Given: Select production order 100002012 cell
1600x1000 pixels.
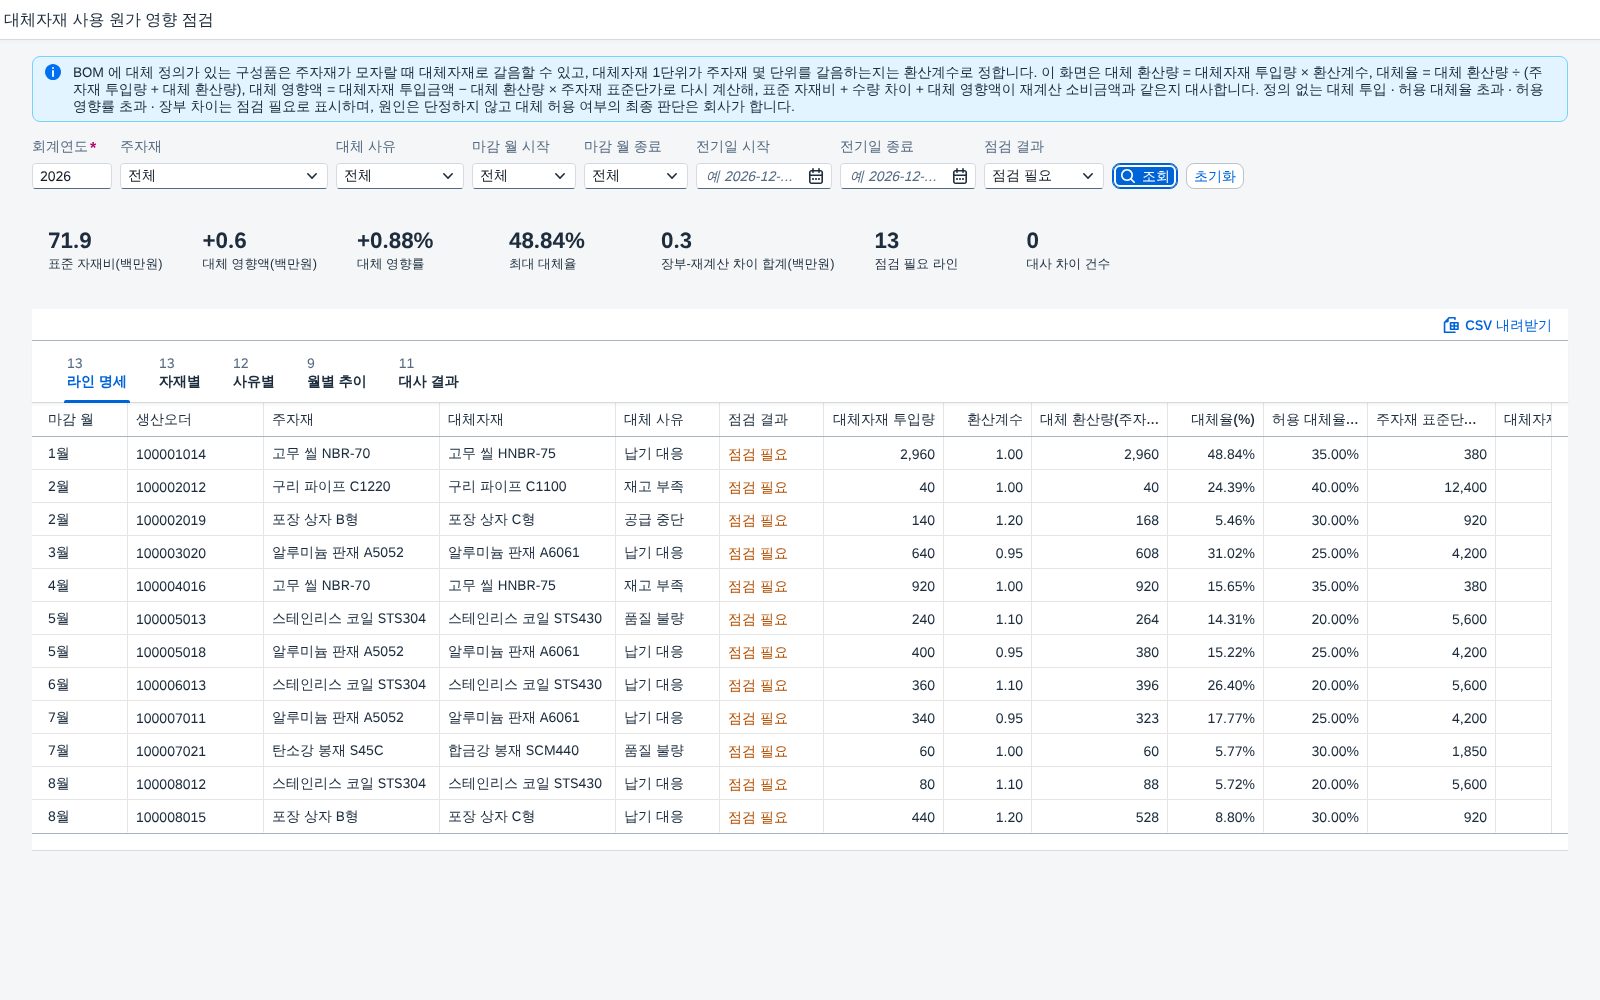Looking at the screenshot, I should 196,487.
